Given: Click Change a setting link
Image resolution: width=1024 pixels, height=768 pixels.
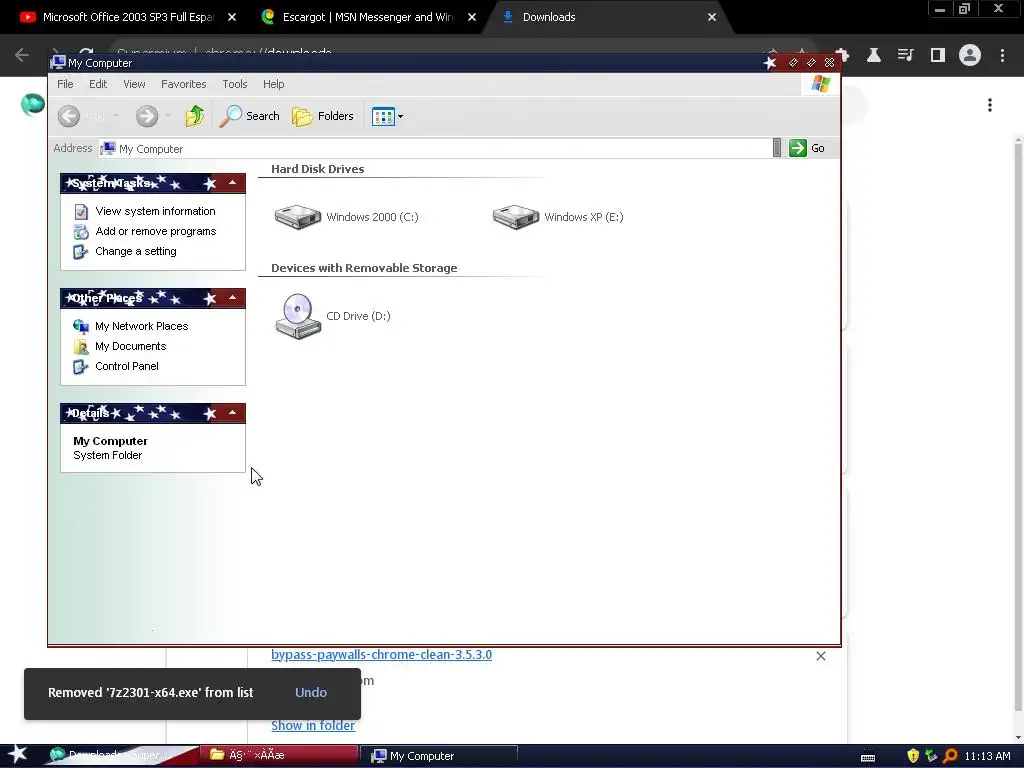Looking at the screenshot, I should click(x=136, y=251).
